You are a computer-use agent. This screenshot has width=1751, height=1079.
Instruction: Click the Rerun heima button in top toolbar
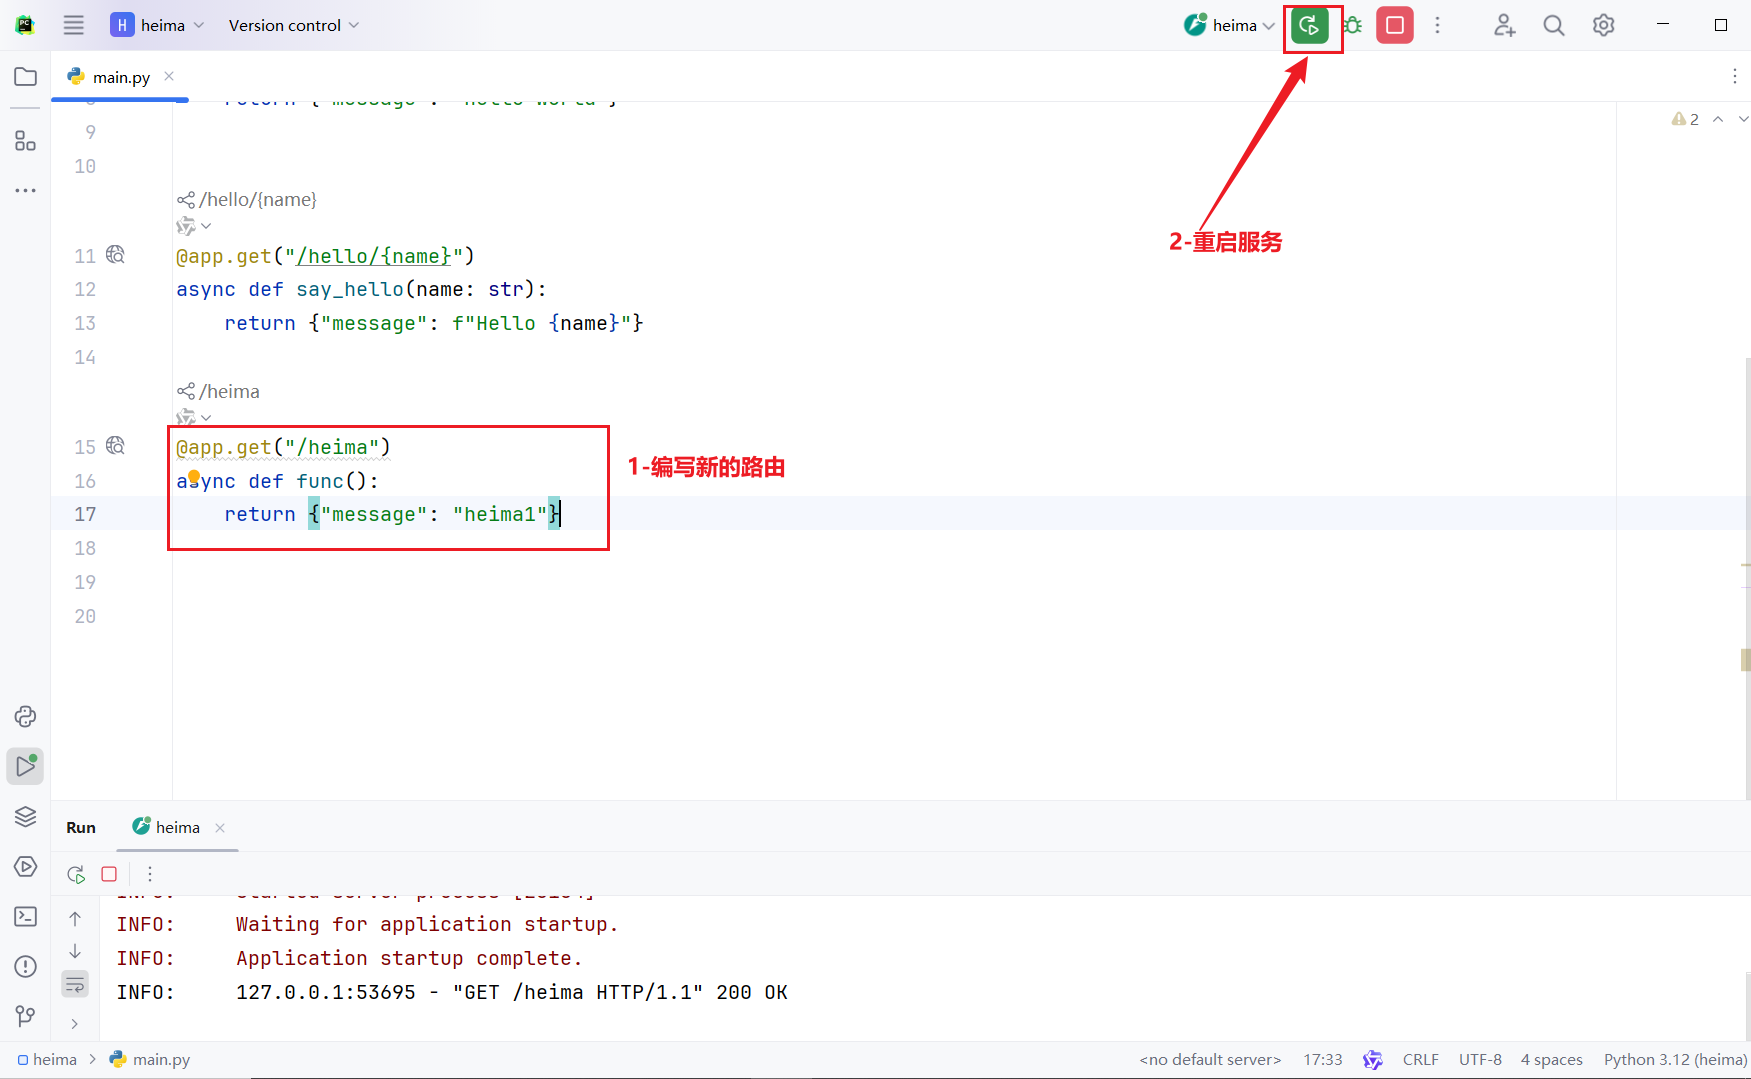pos(1309,26)
